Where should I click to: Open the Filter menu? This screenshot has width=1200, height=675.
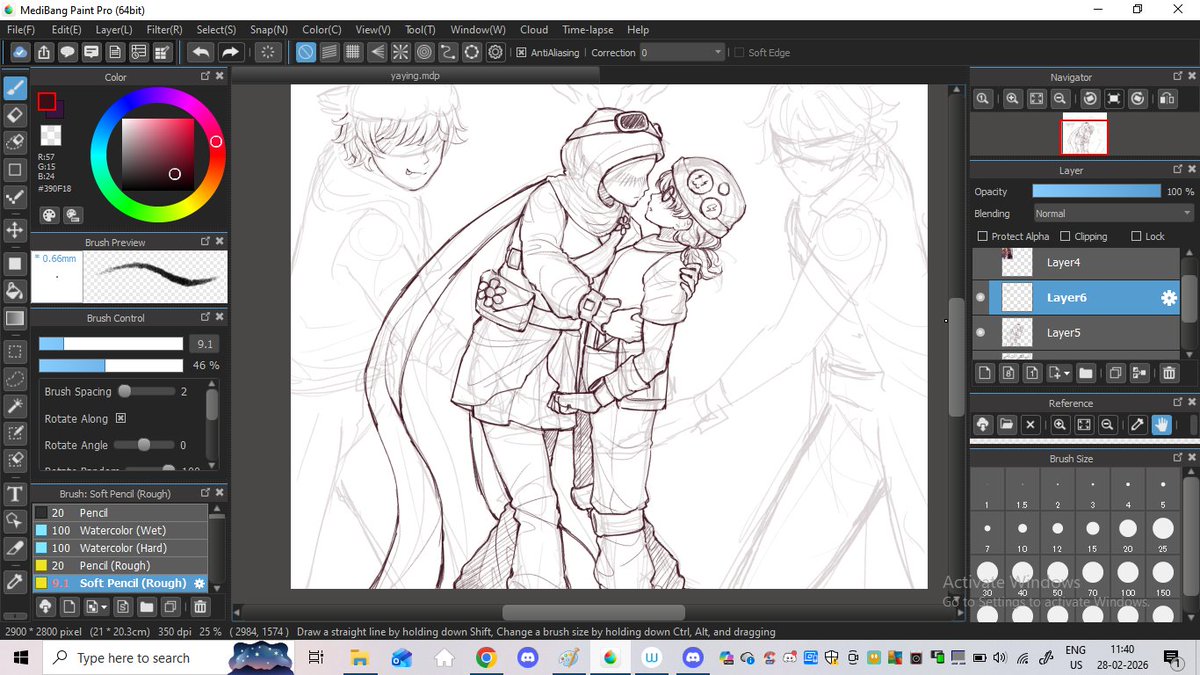[x=164, y=30]
